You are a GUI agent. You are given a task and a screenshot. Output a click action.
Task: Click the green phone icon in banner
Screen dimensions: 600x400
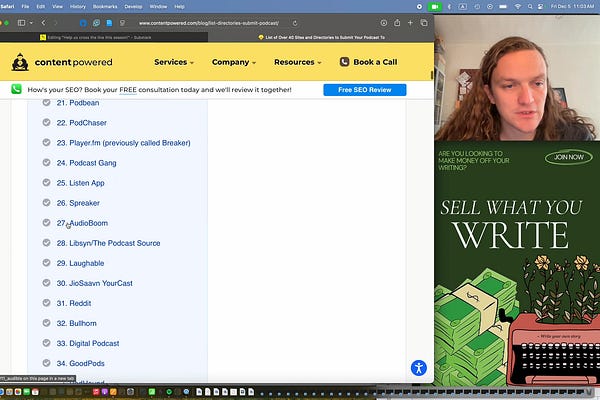[x=16, y=89]
